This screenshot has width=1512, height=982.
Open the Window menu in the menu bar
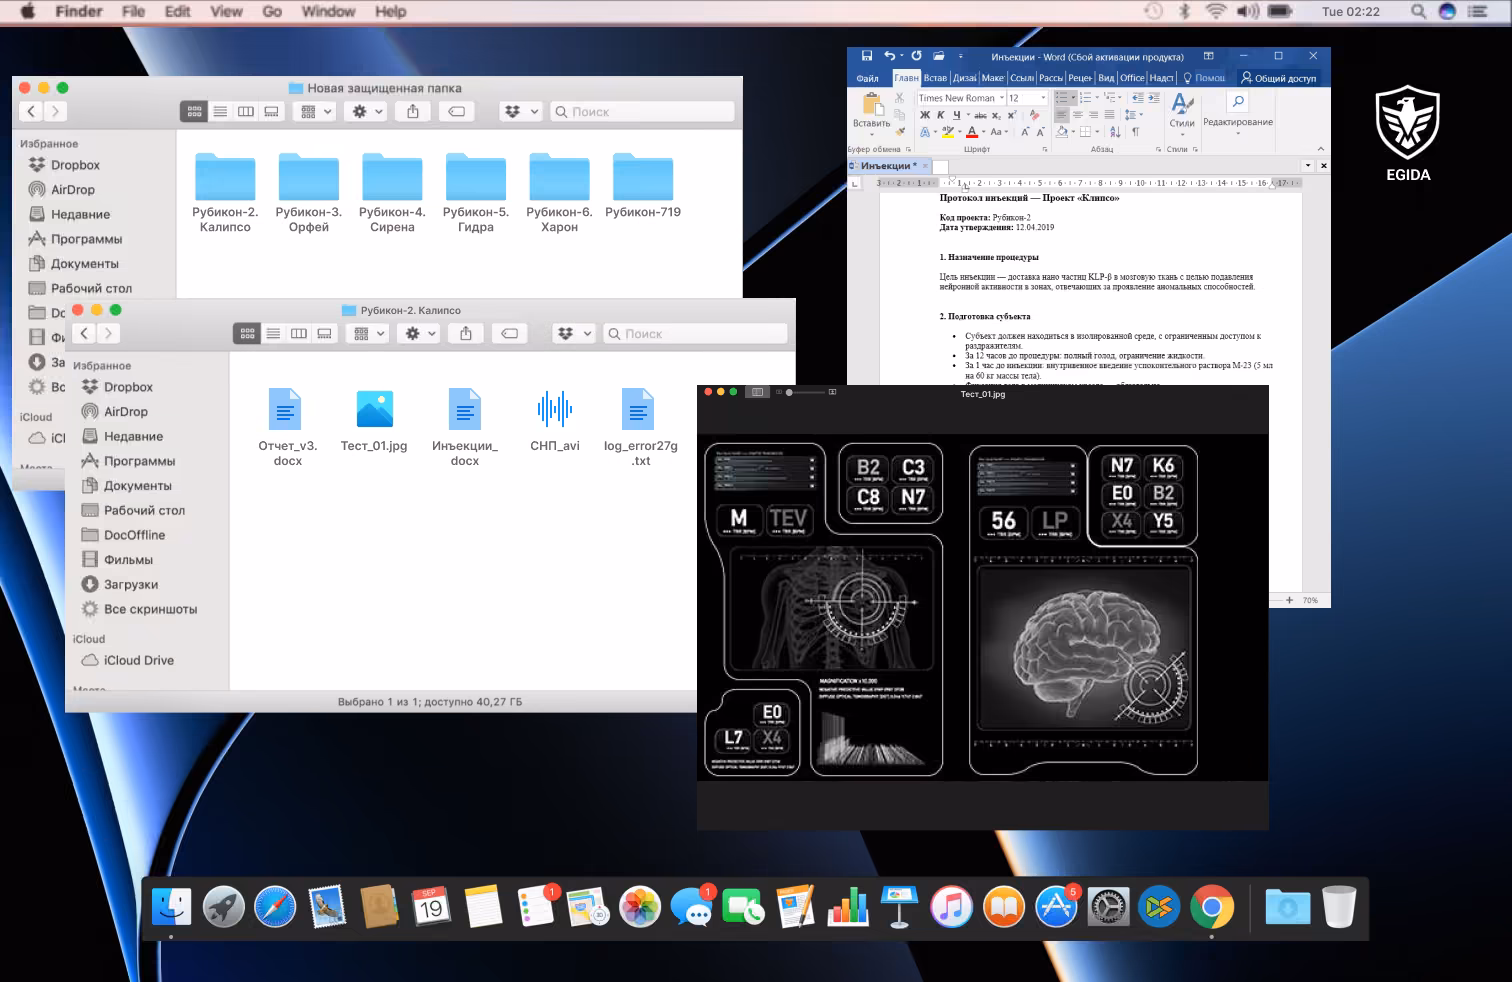point(328,11)
